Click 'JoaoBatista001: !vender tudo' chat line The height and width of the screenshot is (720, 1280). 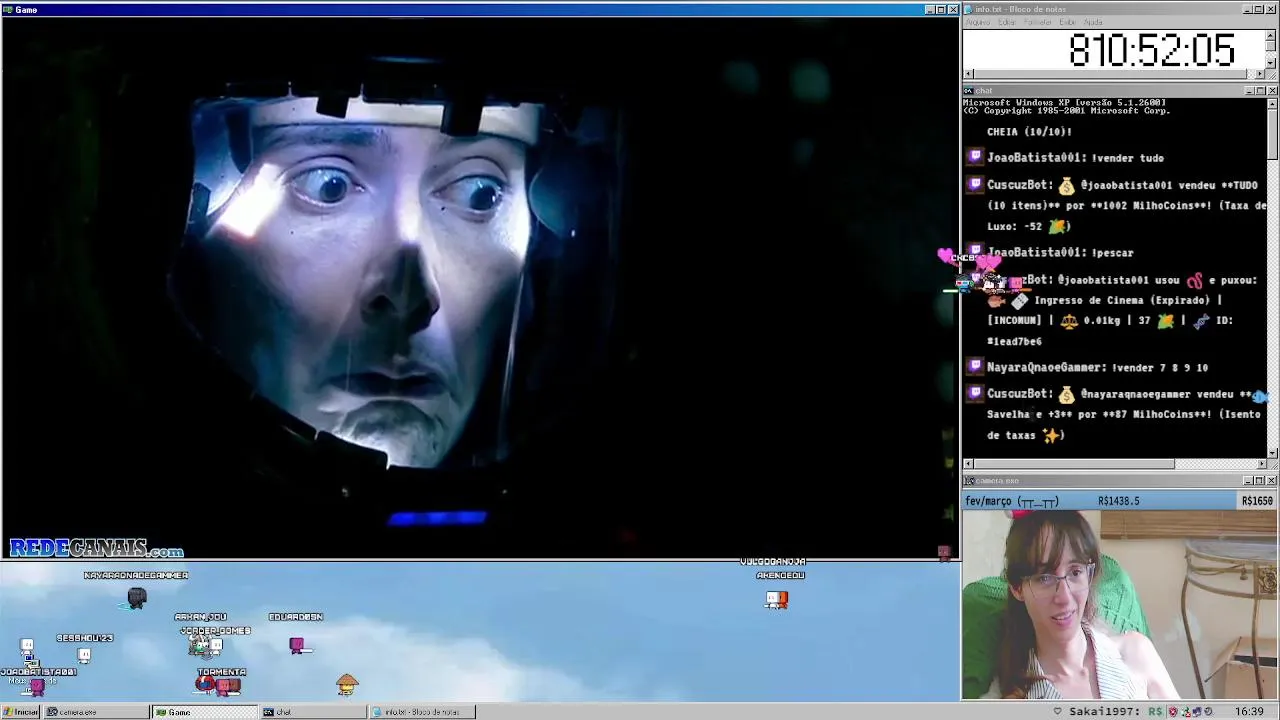point(1075,158)
